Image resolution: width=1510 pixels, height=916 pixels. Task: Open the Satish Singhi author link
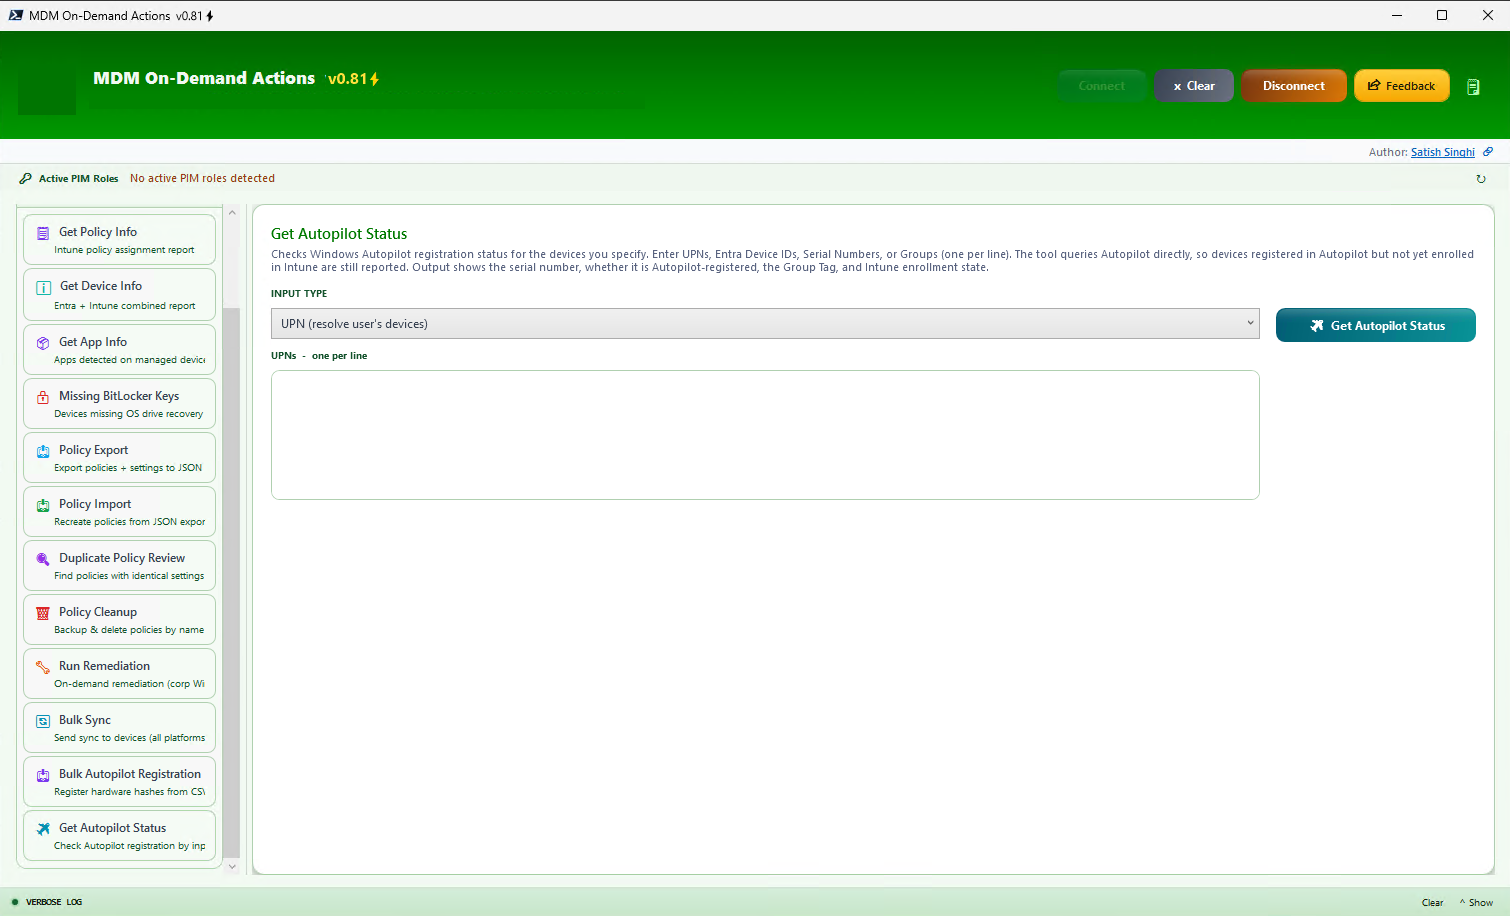click(x=1442, y=152)
